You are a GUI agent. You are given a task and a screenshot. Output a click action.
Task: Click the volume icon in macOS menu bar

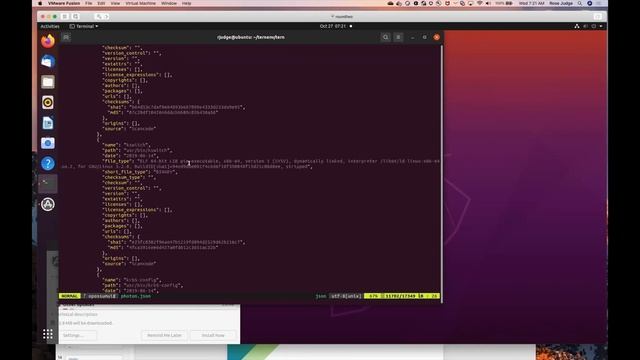[x=489, y=3]
